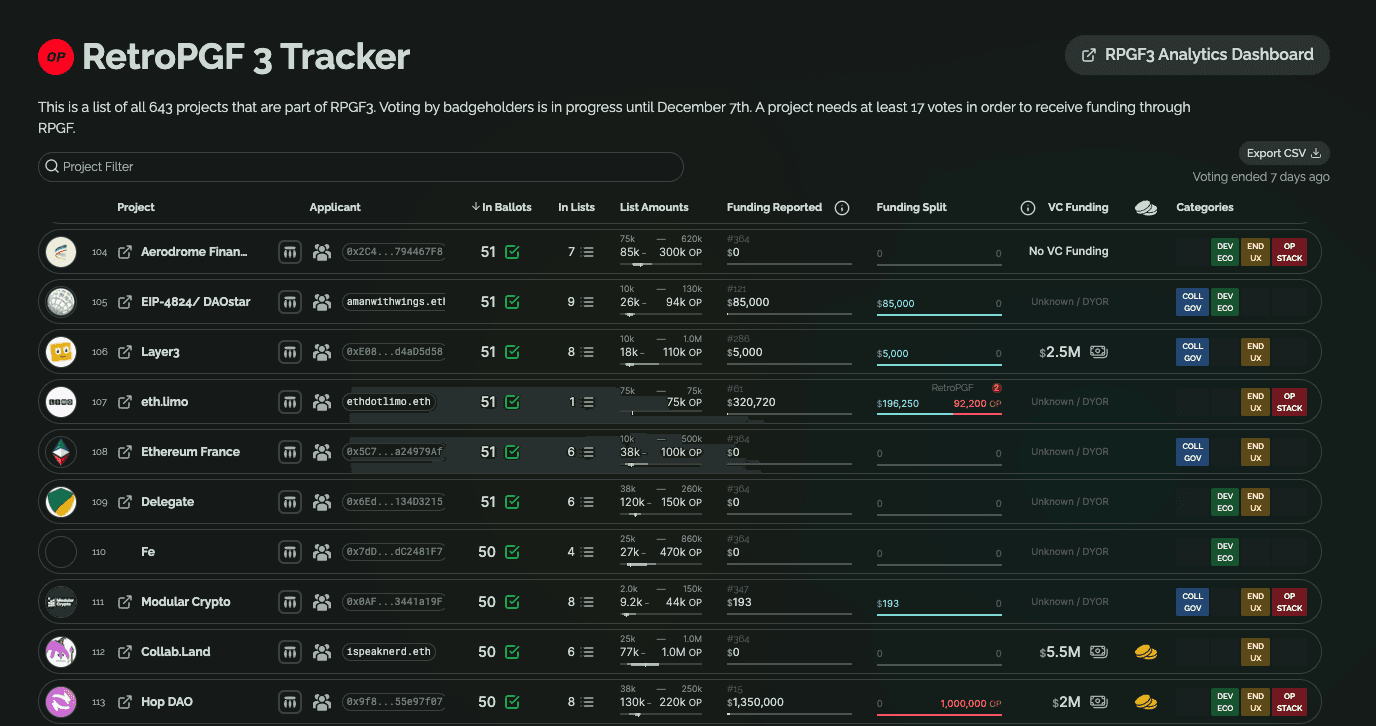Open Delegate external link icon
This screenshot has width=1376, height=726.
pos(125,502)
